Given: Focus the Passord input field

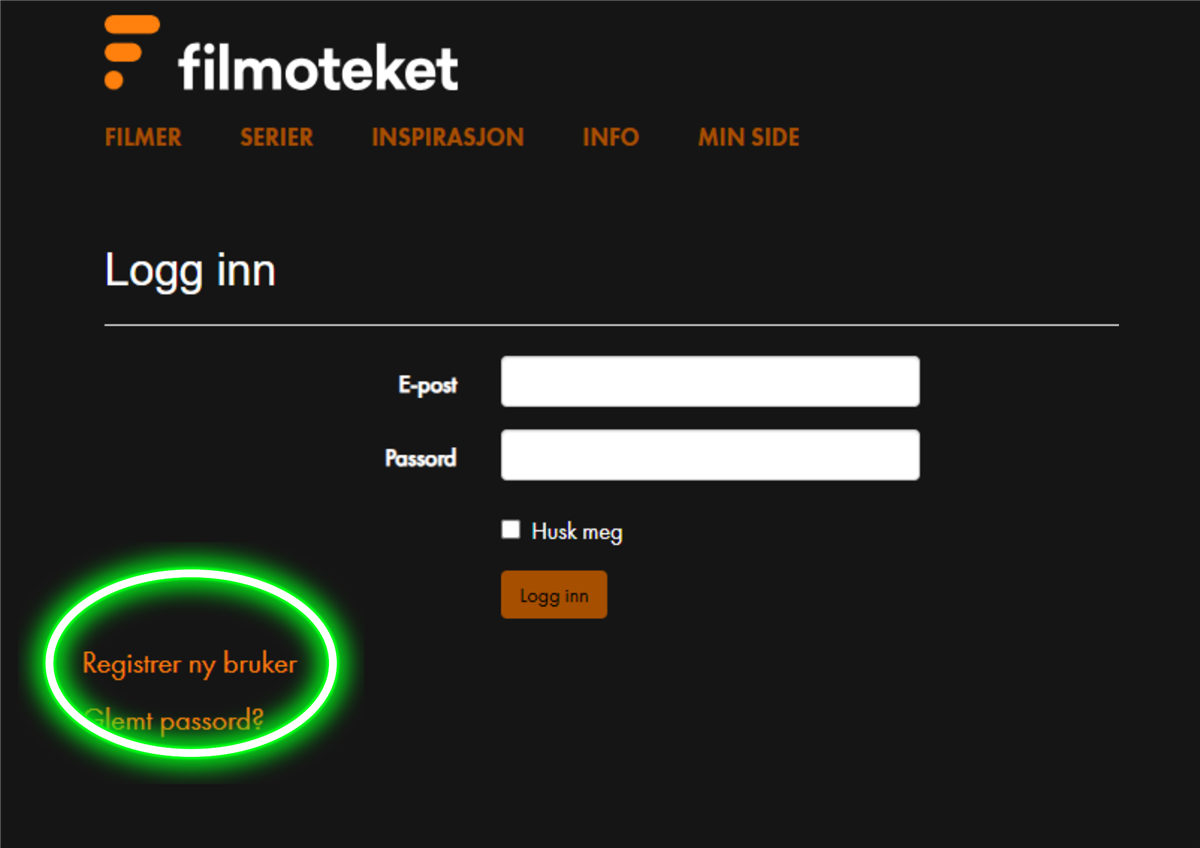Looking at the screenshot, I should pos(710,455).
